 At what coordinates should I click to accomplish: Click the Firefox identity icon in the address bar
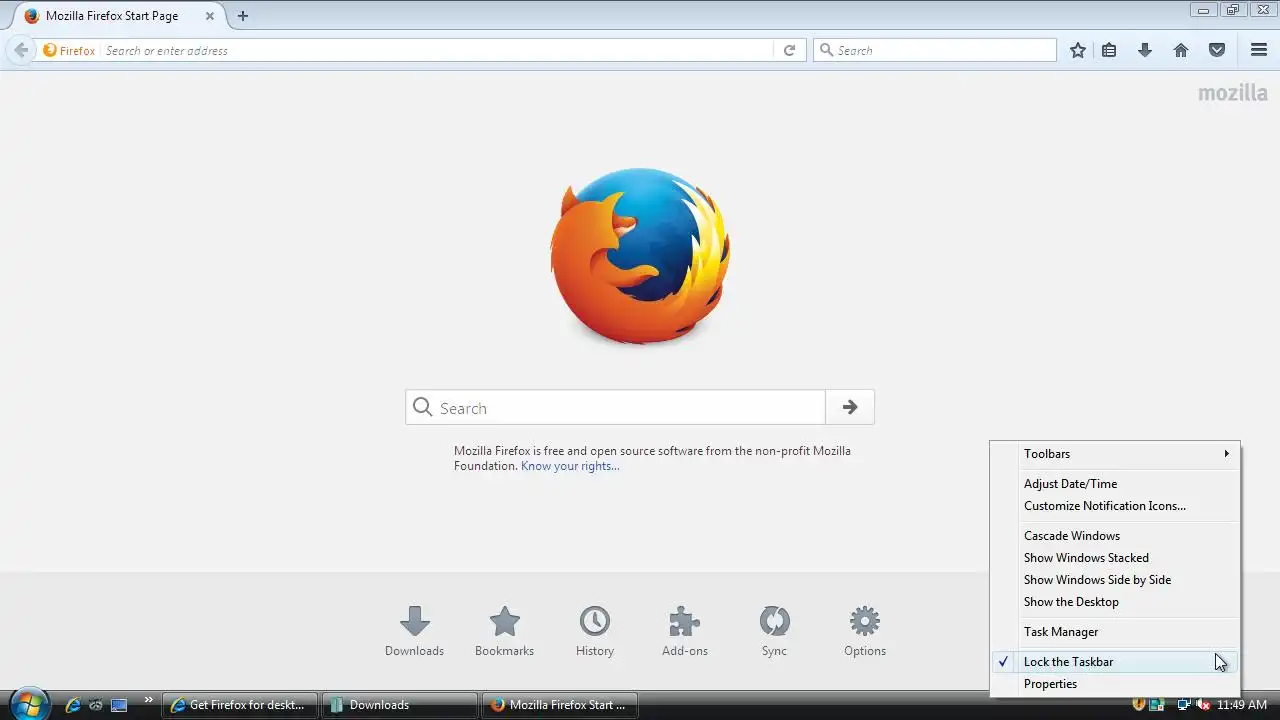(x=69, y=50)
